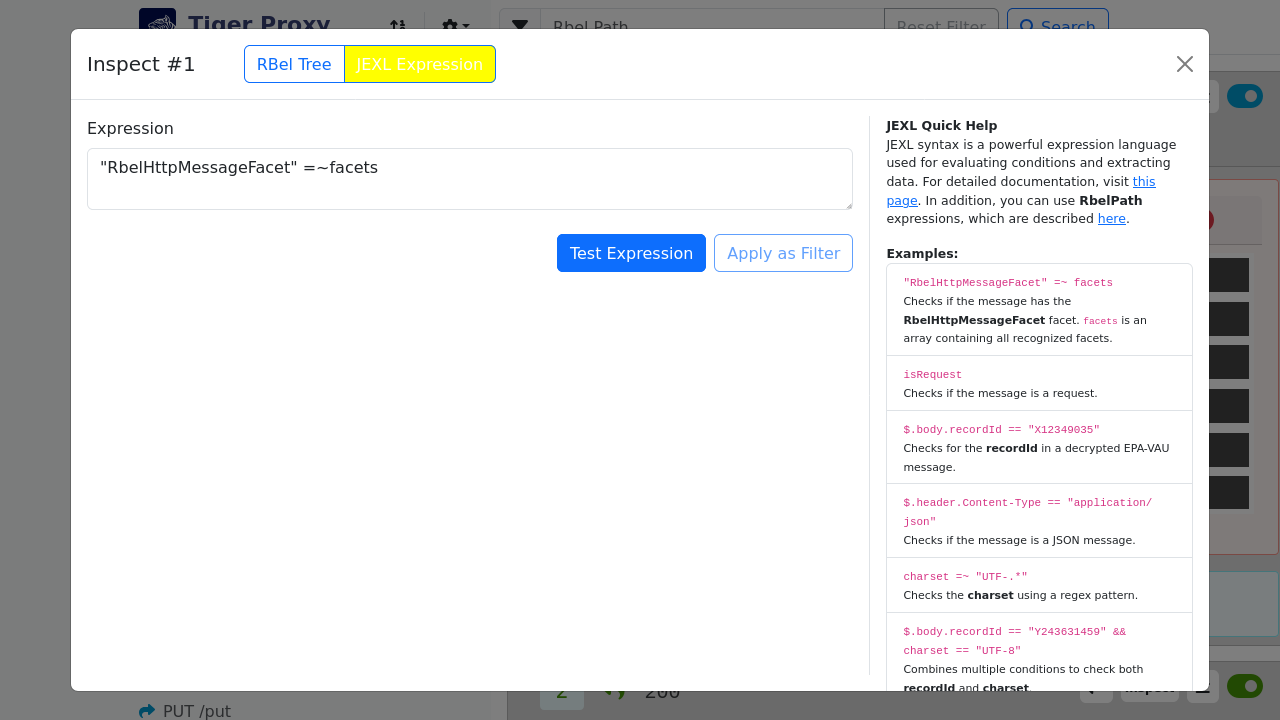The width and height of the screenshot is (1280, 720).
Task: Switch to the RBel Tree tab
Action: [x=294, y=64]
